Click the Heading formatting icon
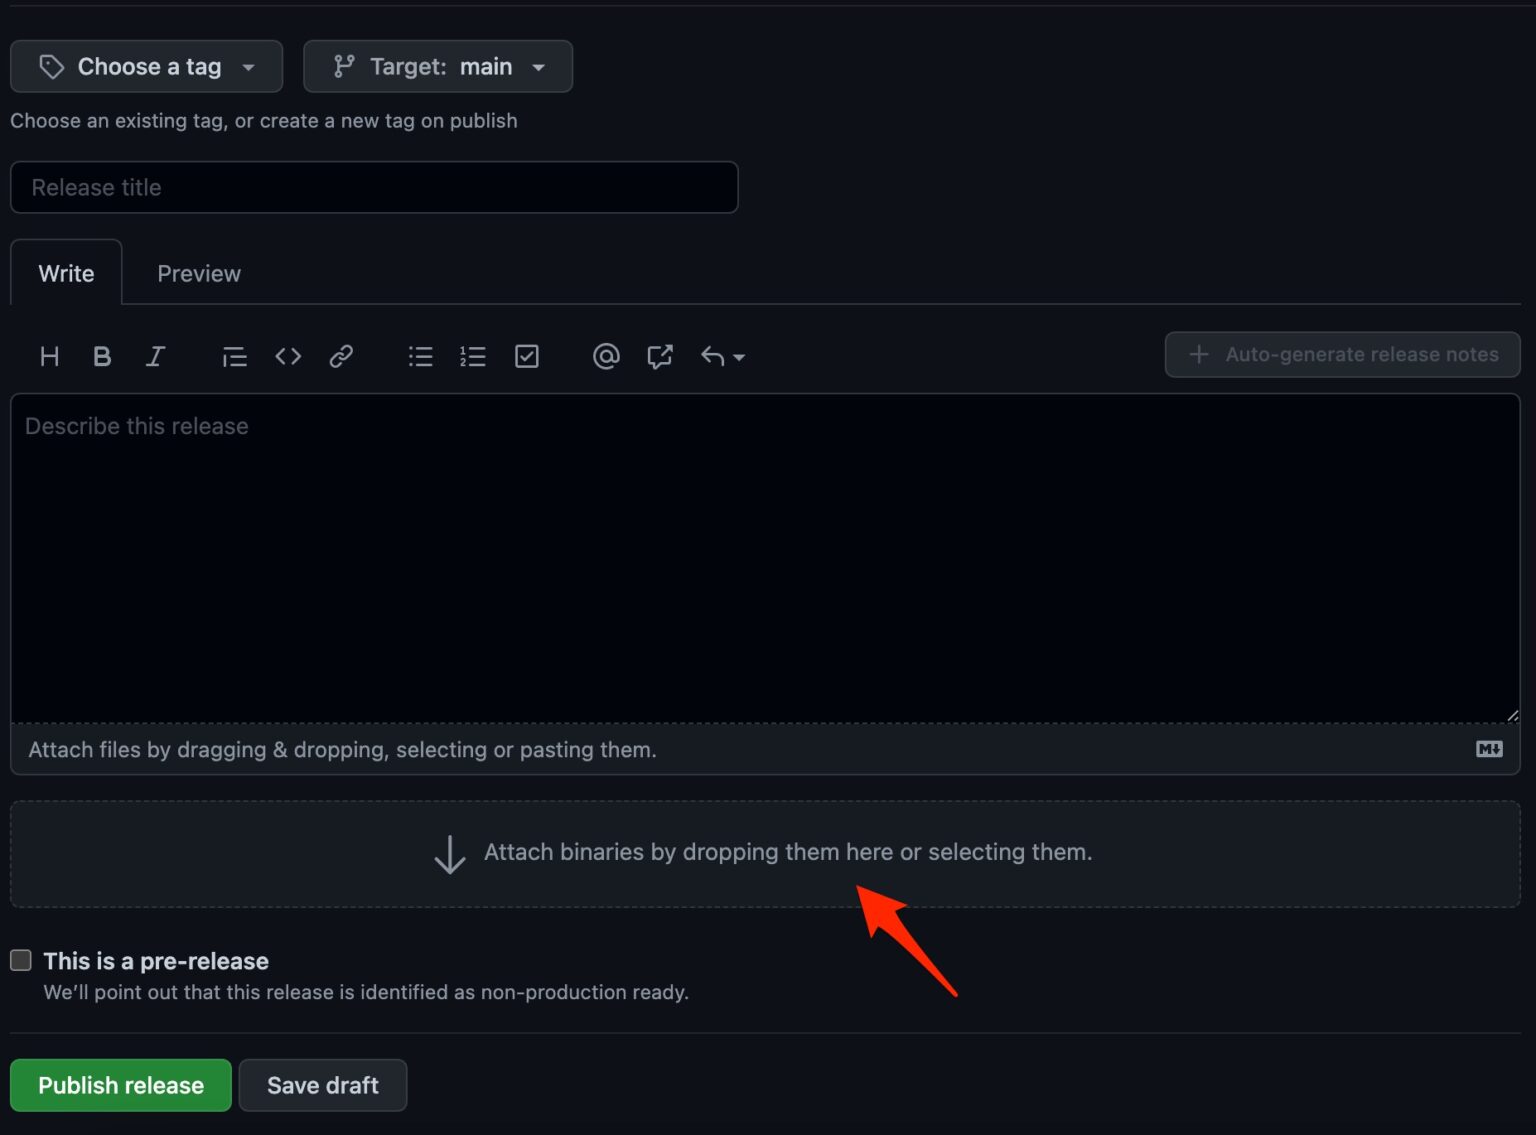The height and width of the screenshot is (1135, 1536). 49,356
